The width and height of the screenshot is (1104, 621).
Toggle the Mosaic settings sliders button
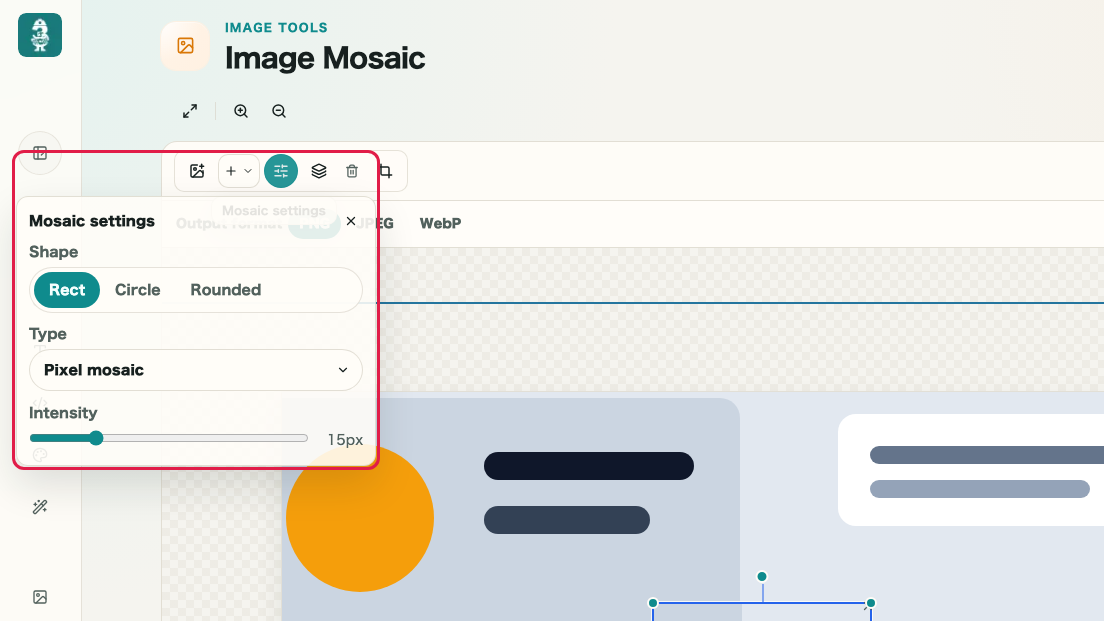(x=281, y=171)
